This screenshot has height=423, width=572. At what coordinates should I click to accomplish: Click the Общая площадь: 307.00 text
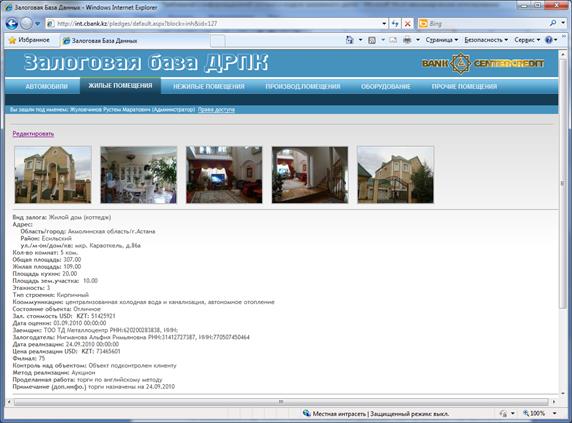[47, 260]
